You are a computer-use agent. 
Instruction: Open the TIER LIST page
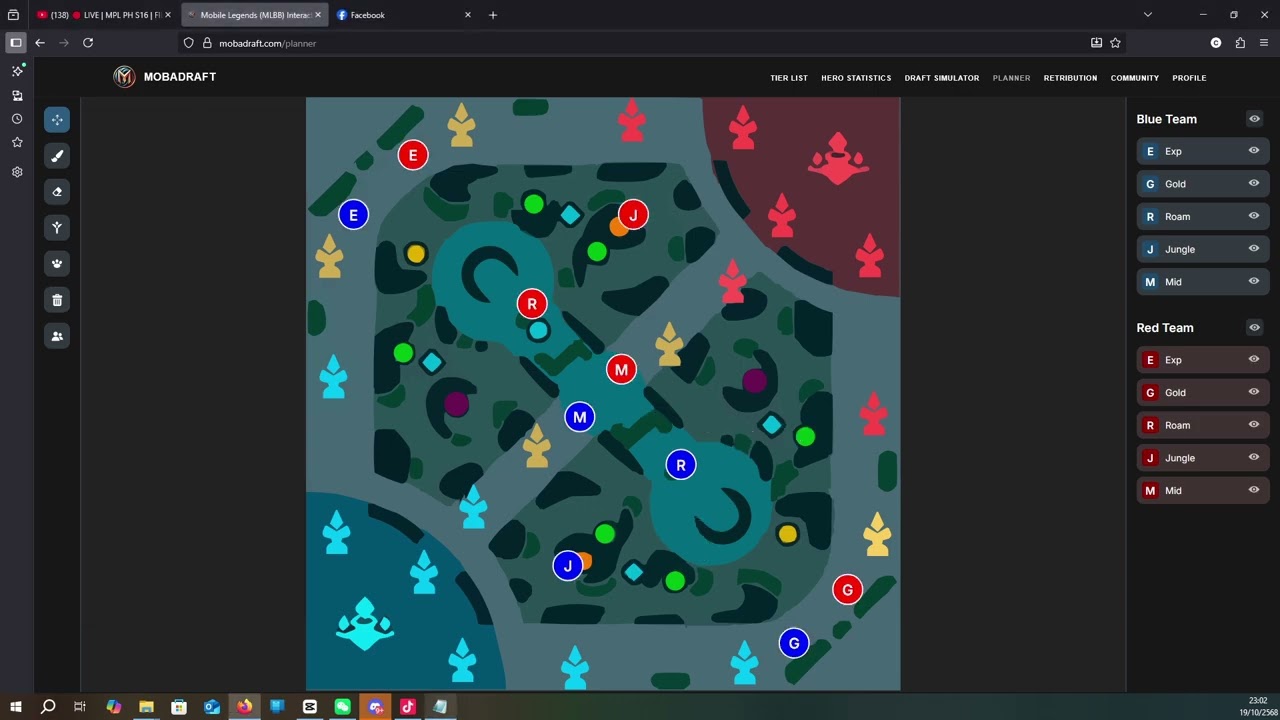coord(789,78)
